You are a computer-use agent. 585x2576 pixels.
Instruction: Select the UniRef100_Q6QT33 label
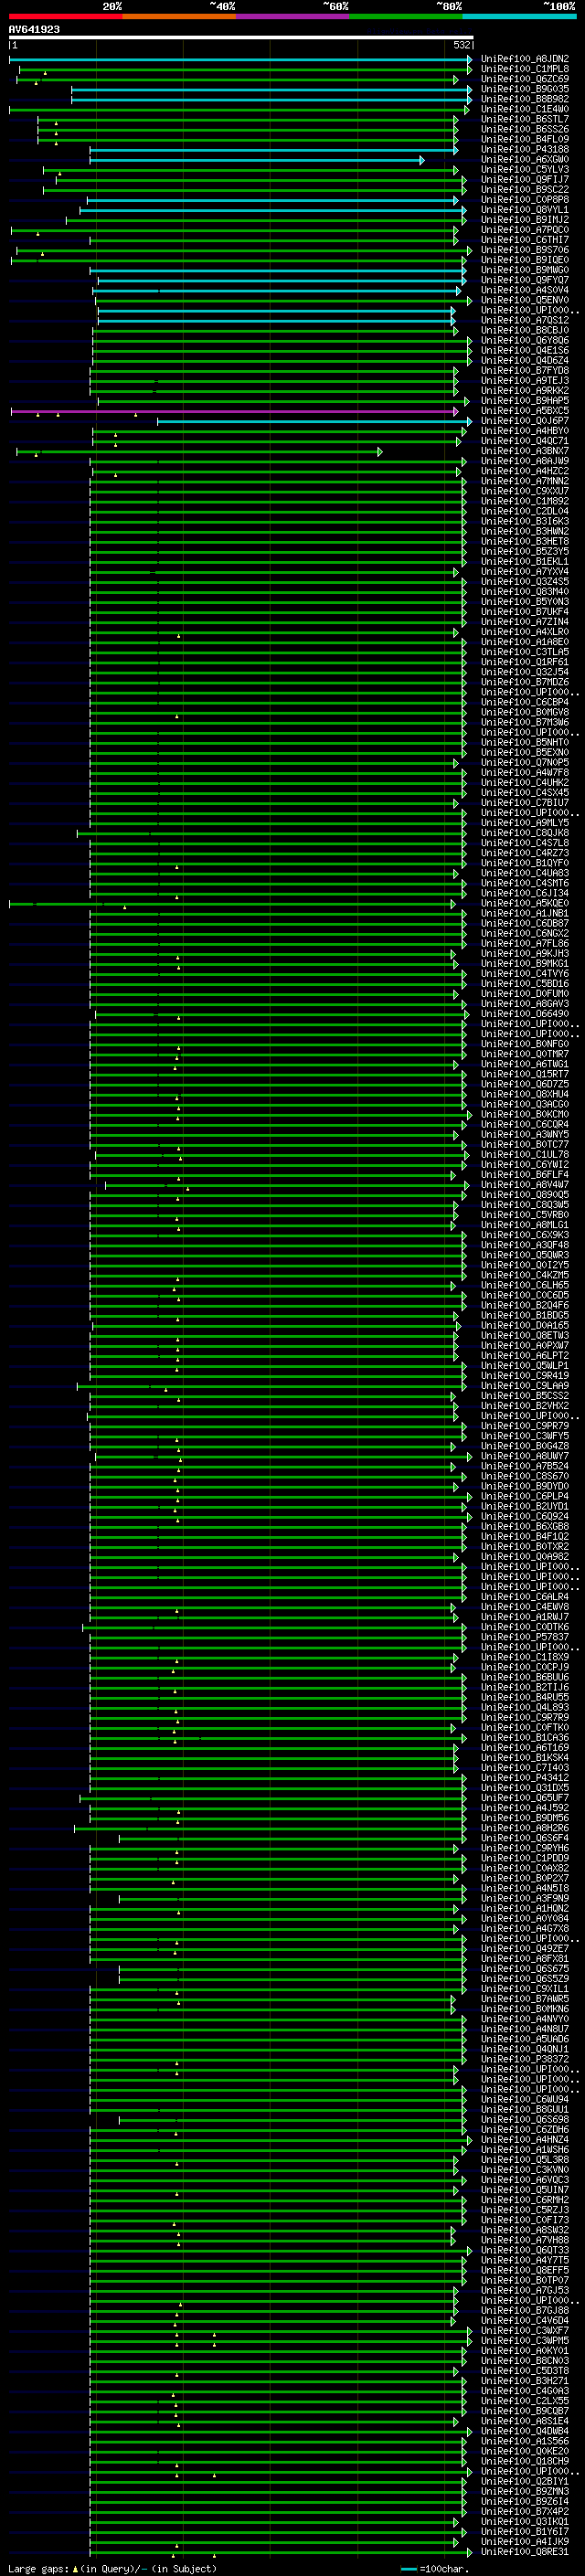click(525, 2250)
